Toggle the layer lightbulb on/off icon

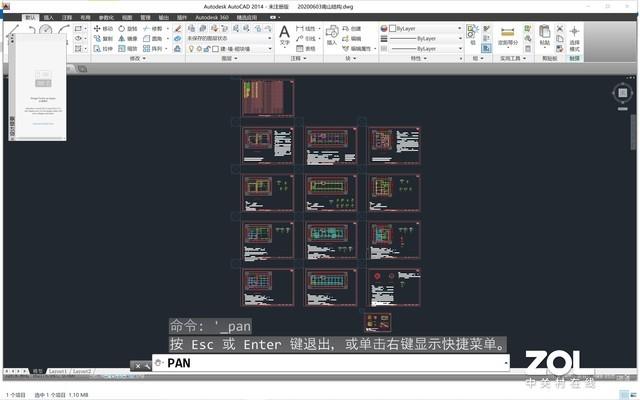tap(191, 49)
